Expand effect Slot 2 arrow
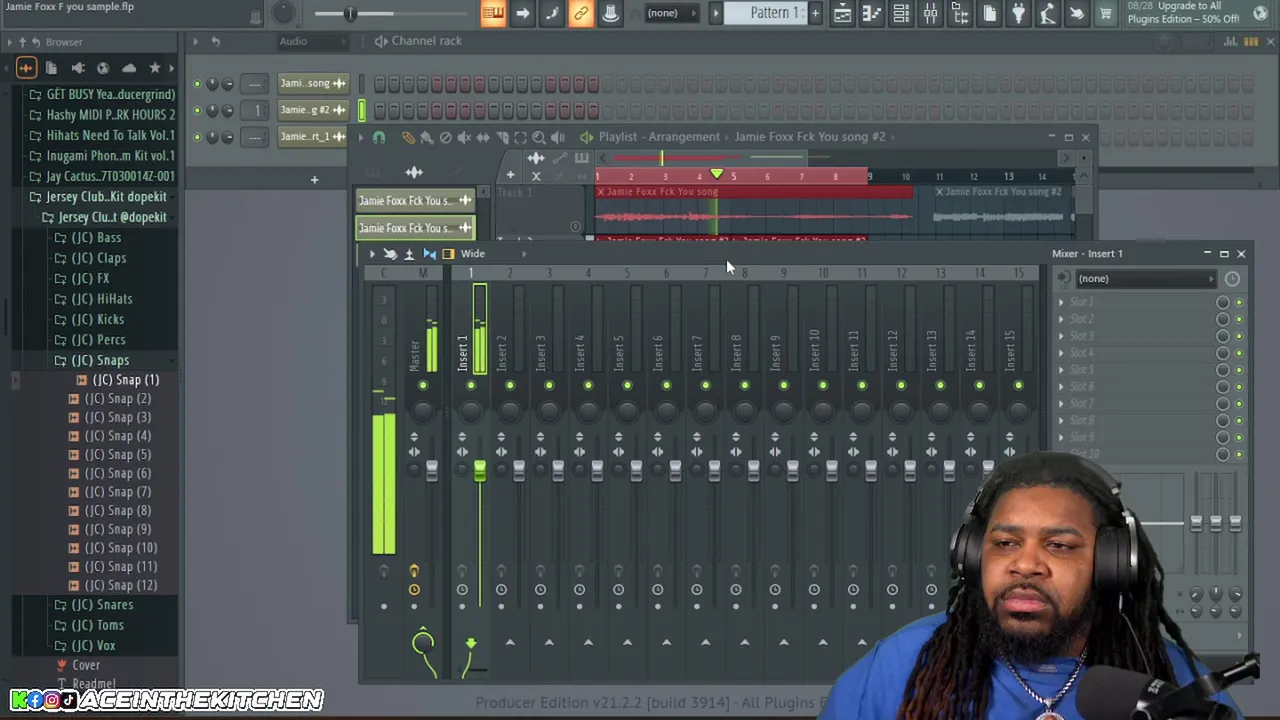 point(1061,319)
